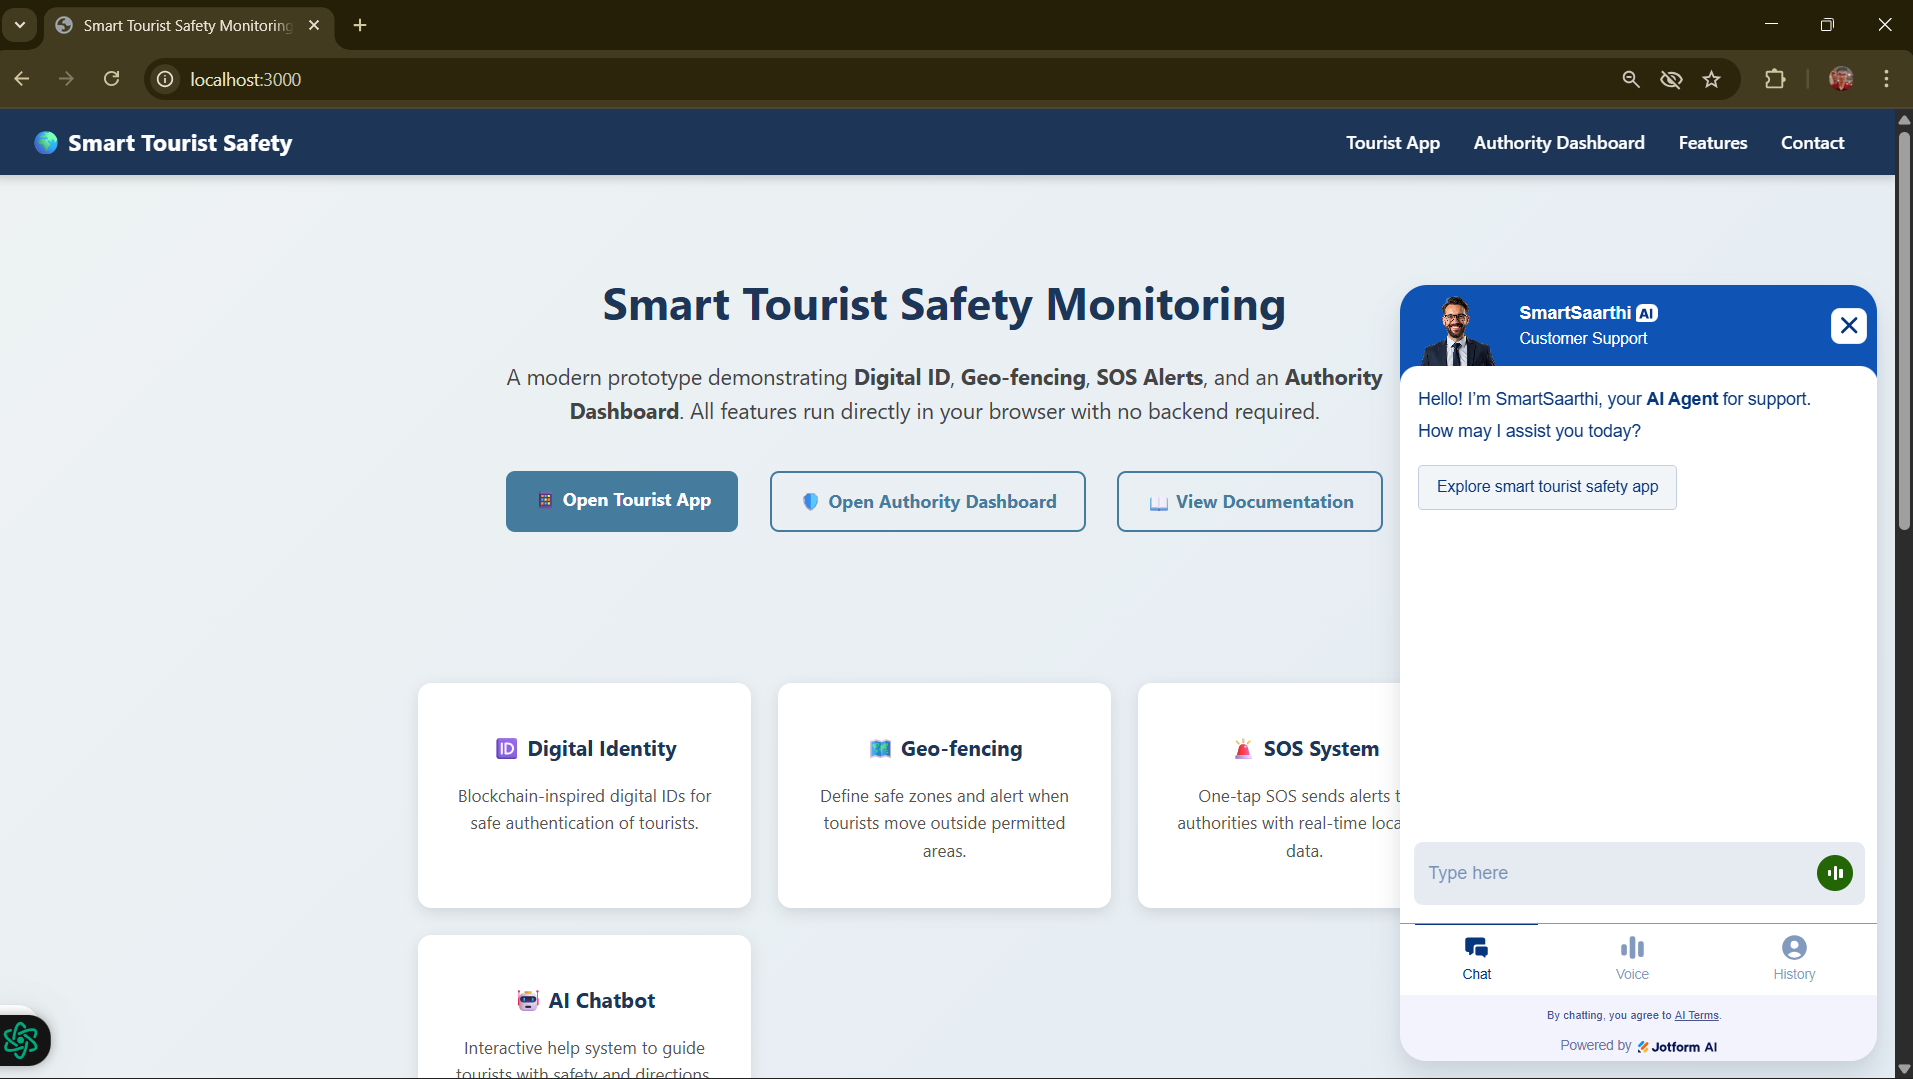Click the browser forward arrow
The image size is (1913, 1079).
[66, 79]
